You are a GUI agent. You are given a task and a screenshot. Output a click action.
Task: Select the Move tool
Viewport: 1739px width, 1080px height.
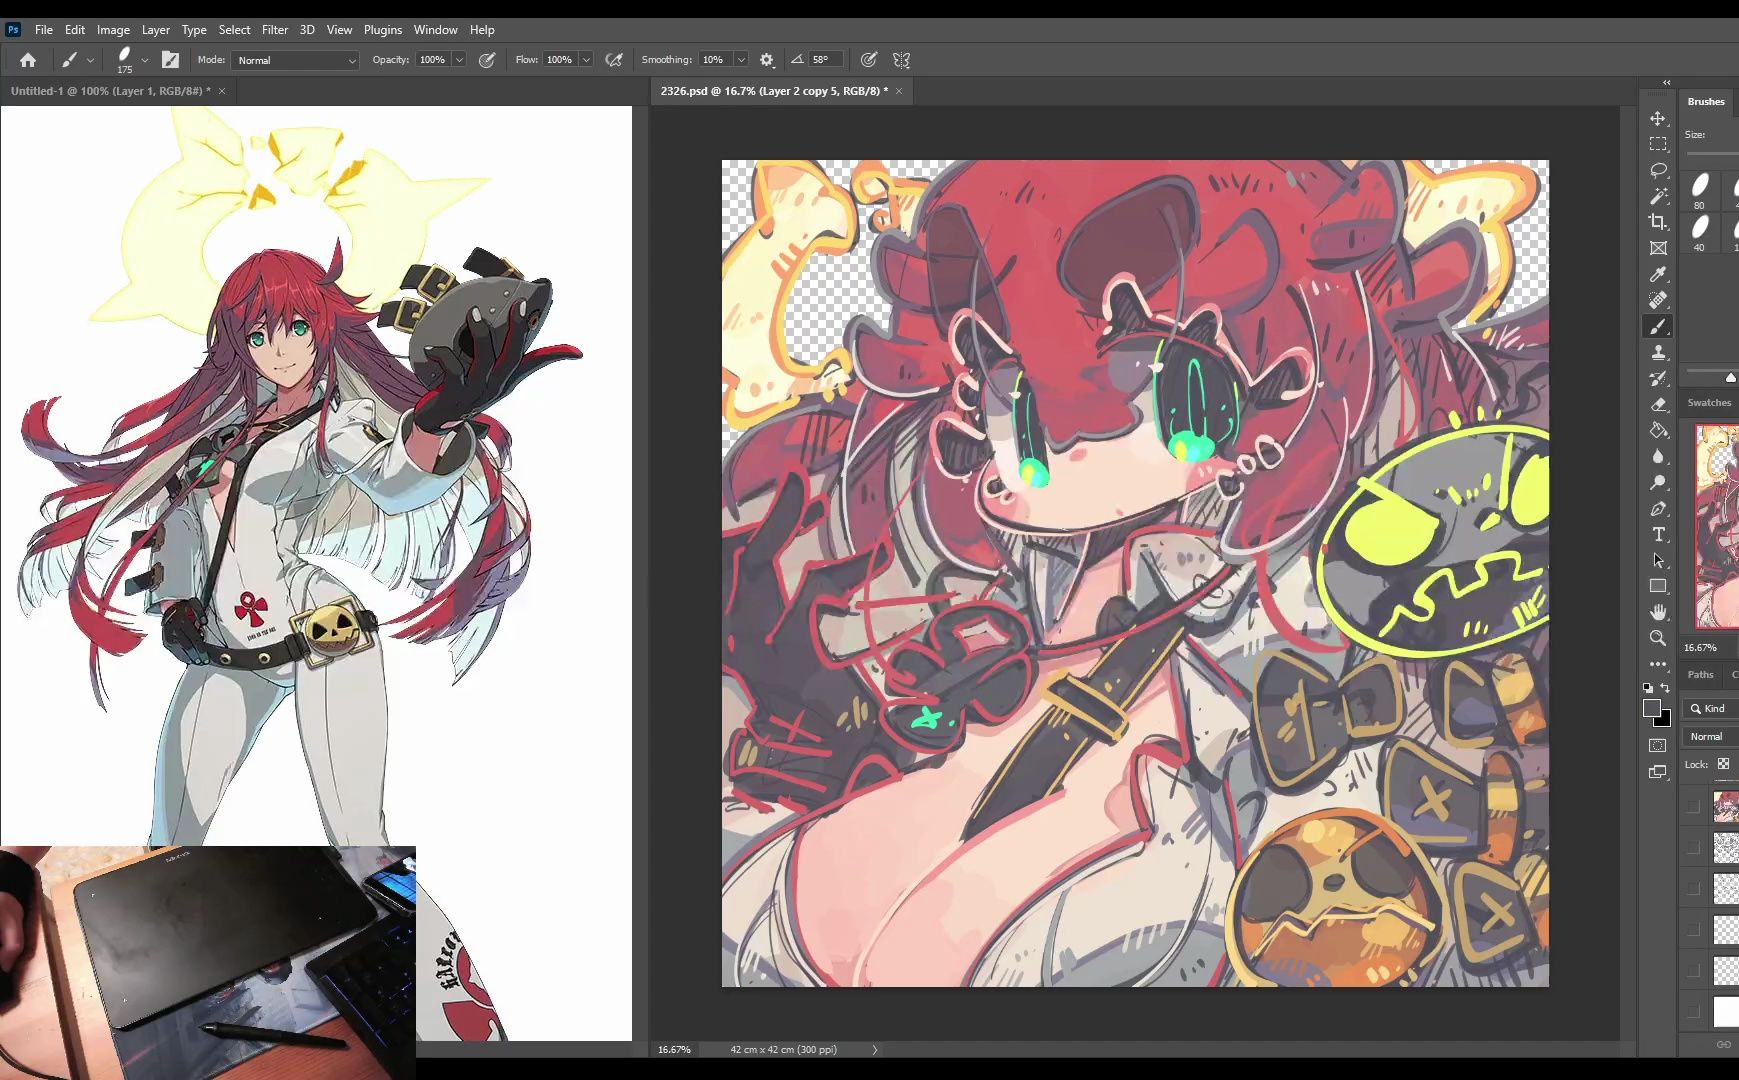tap(1658, 118)
